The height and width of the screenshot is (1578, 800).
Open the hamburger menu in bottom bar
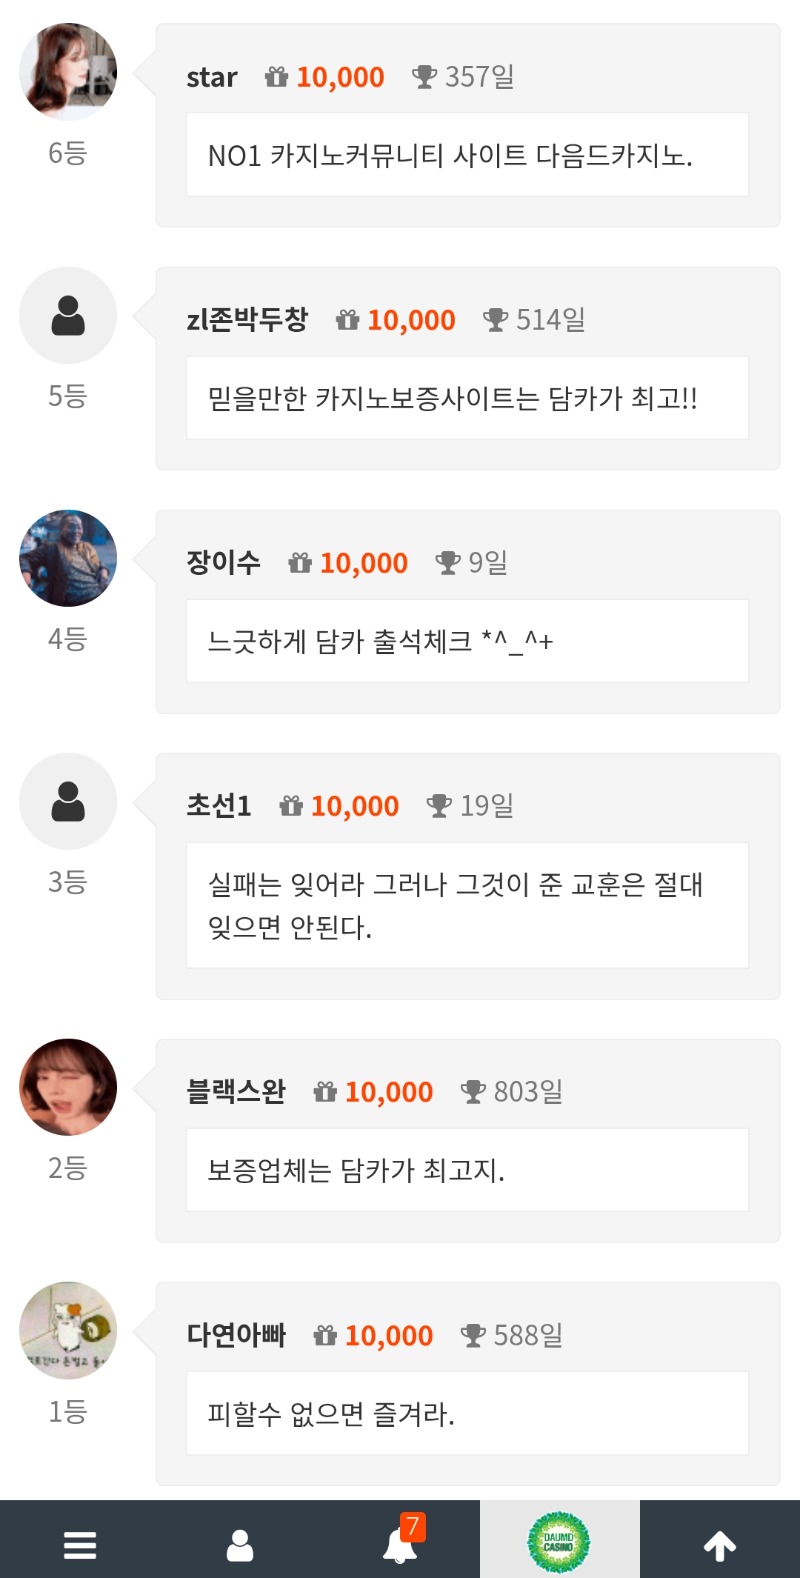click(x=80, y=1545)
